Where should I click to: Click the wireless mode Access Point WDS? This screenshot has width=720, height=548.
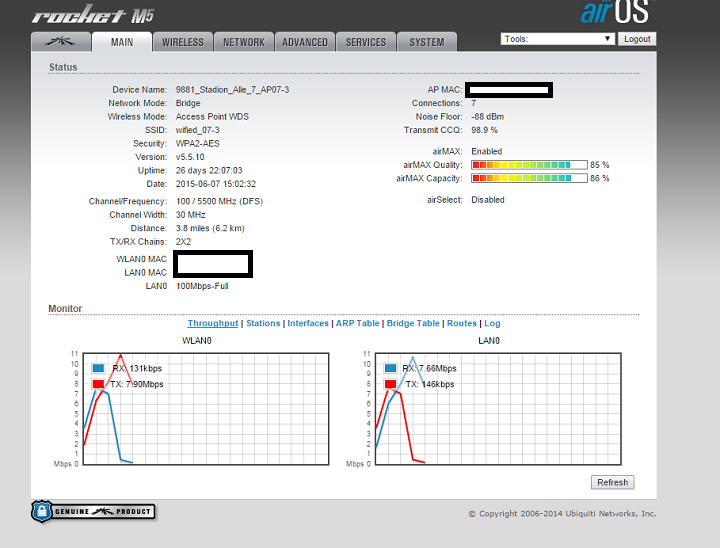pos(212,117)
